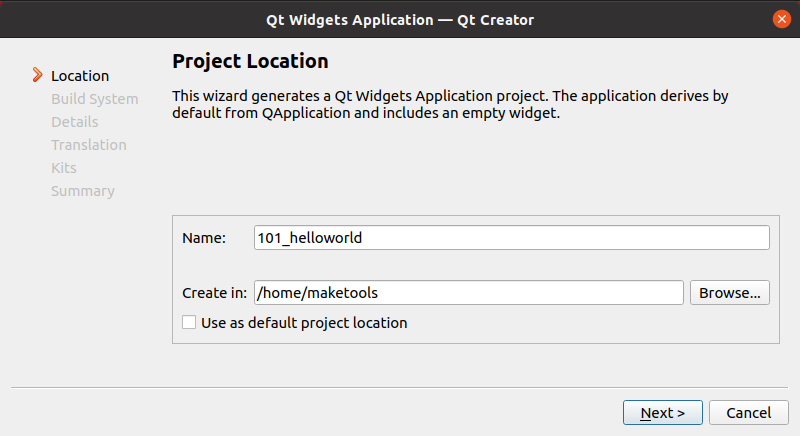Viewport: 800px width, 436px height.
Task: Select the Build System step
Action: 94,99
